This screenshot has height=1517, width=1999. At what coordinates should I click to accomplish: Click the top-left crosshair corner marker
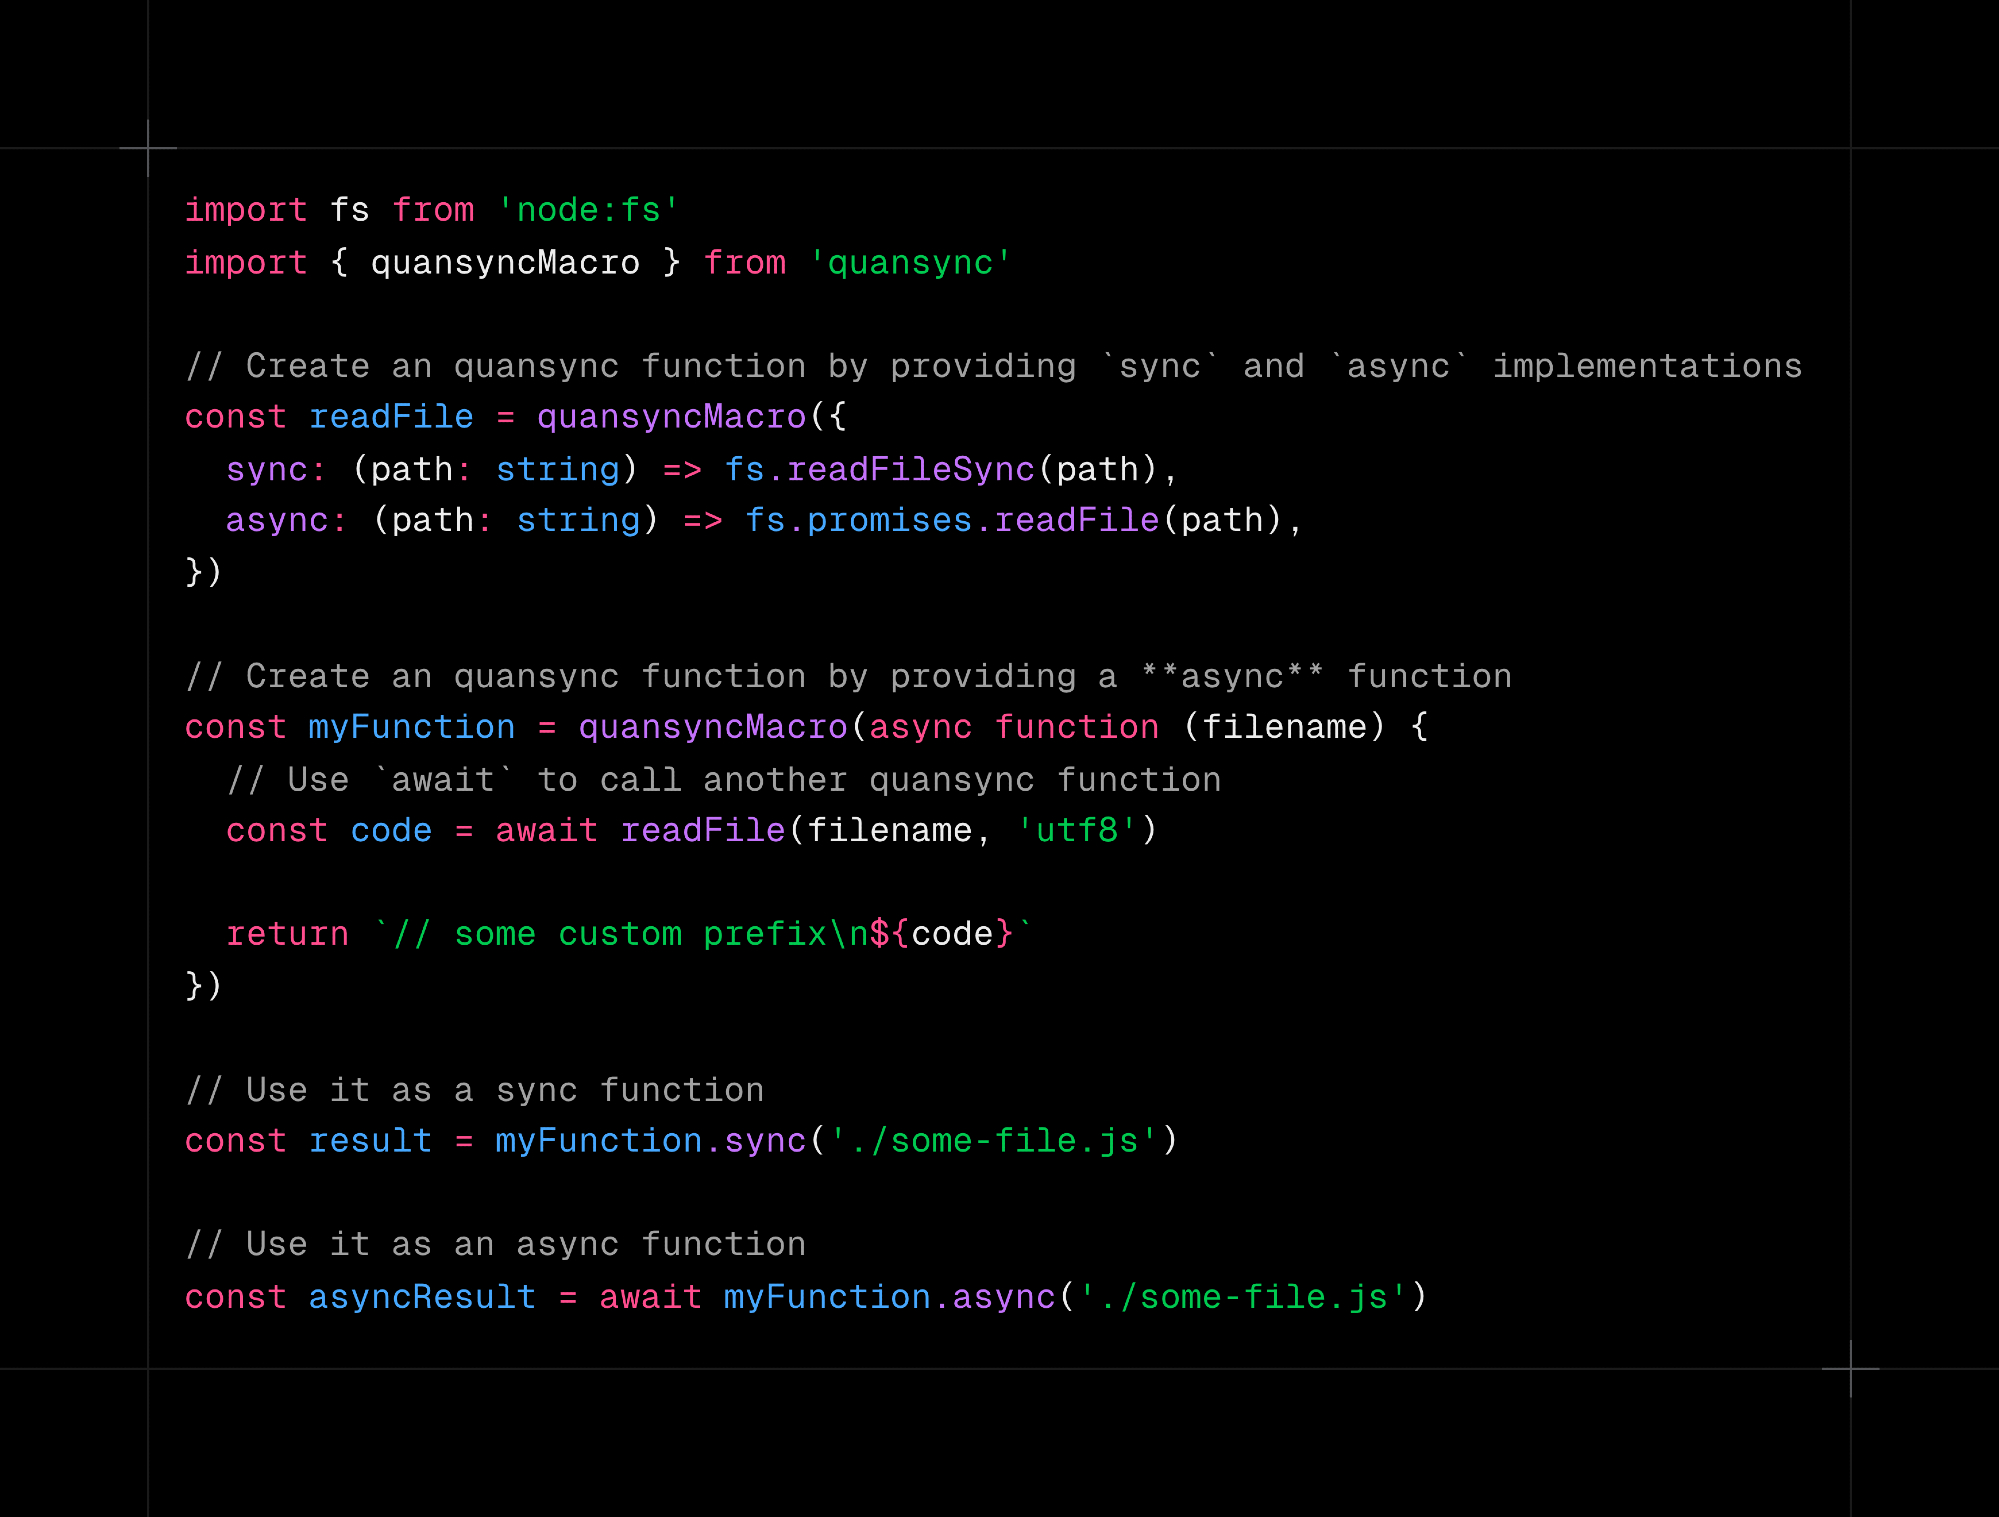(x=148, y=148)
